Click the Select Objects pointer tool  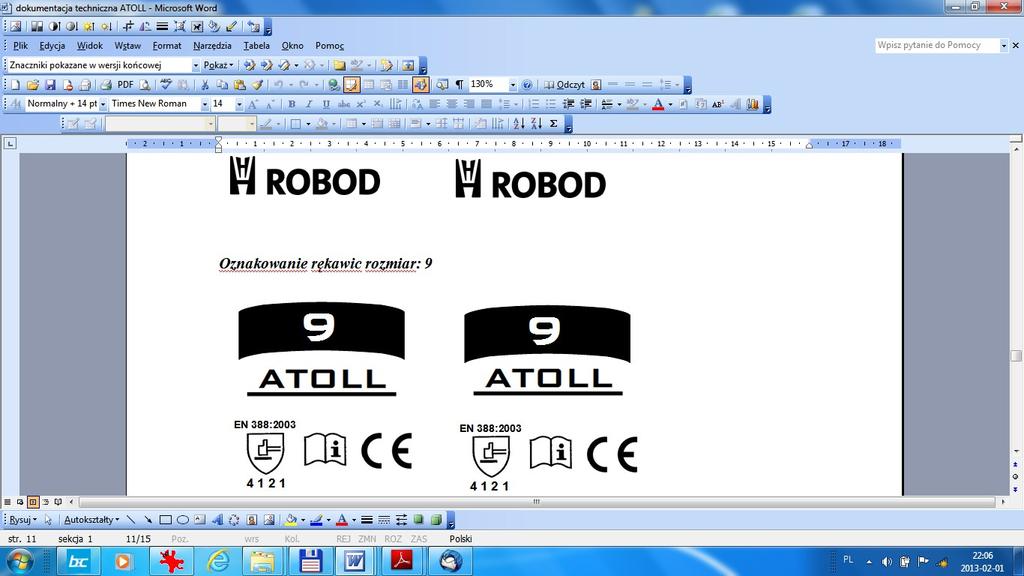click(x=48, y=520)
